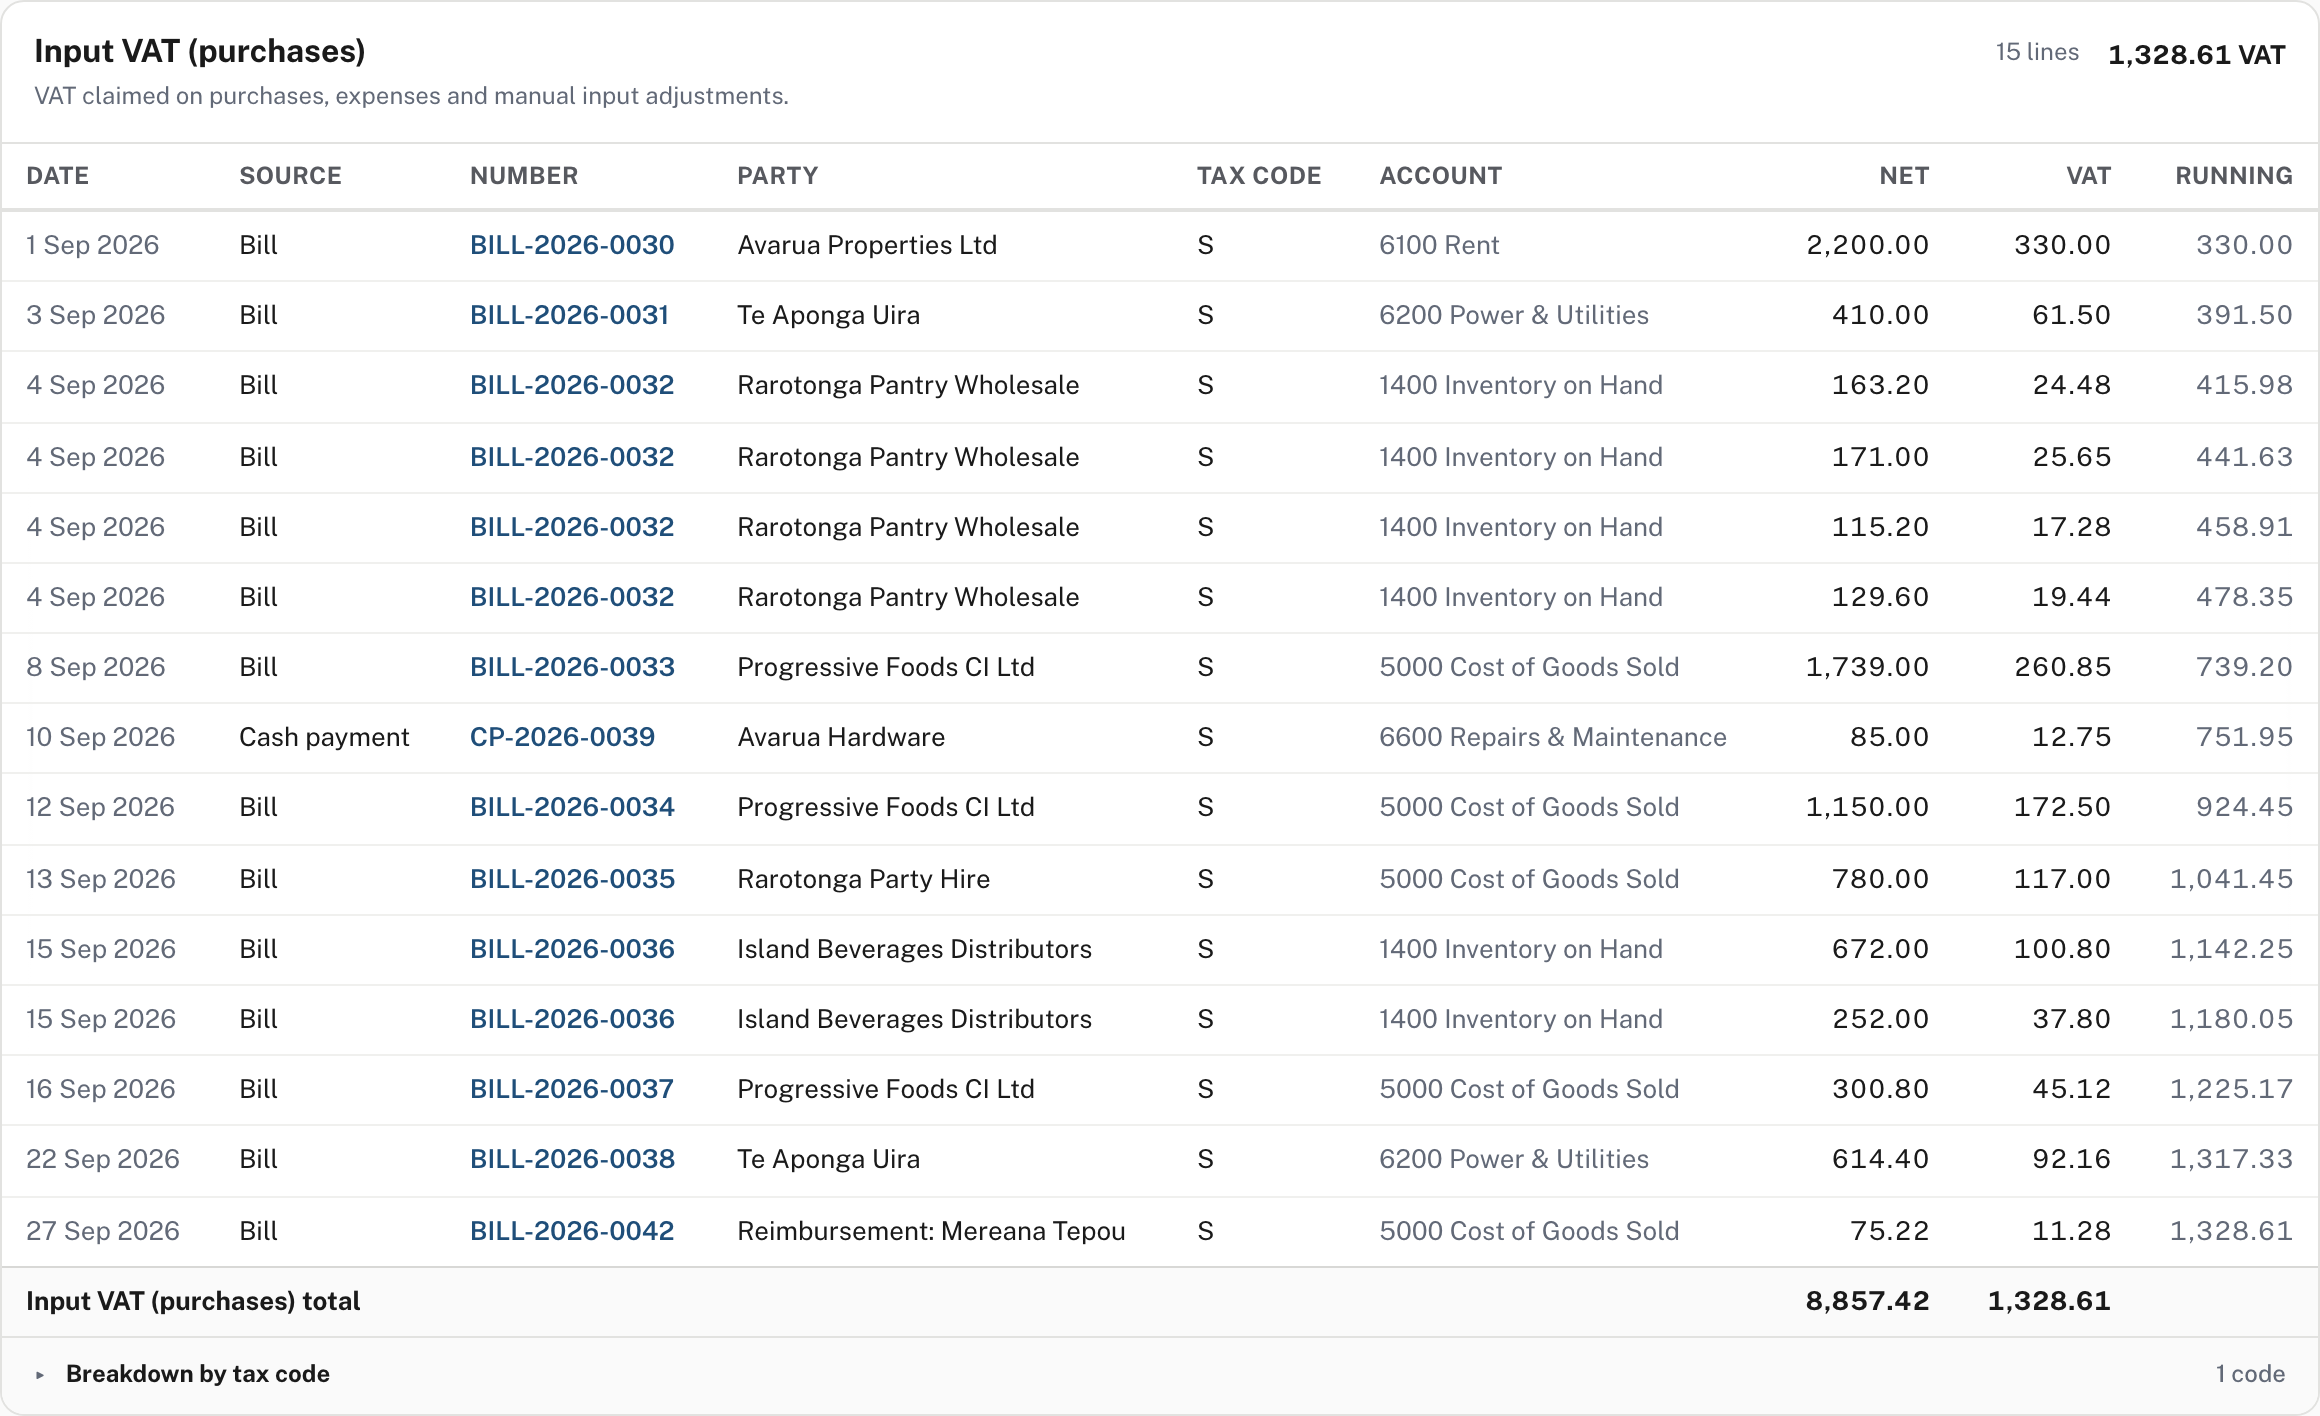Click the Input VAT (purchases) heading
The image size is (2320, 1416).
coord(200,51)
